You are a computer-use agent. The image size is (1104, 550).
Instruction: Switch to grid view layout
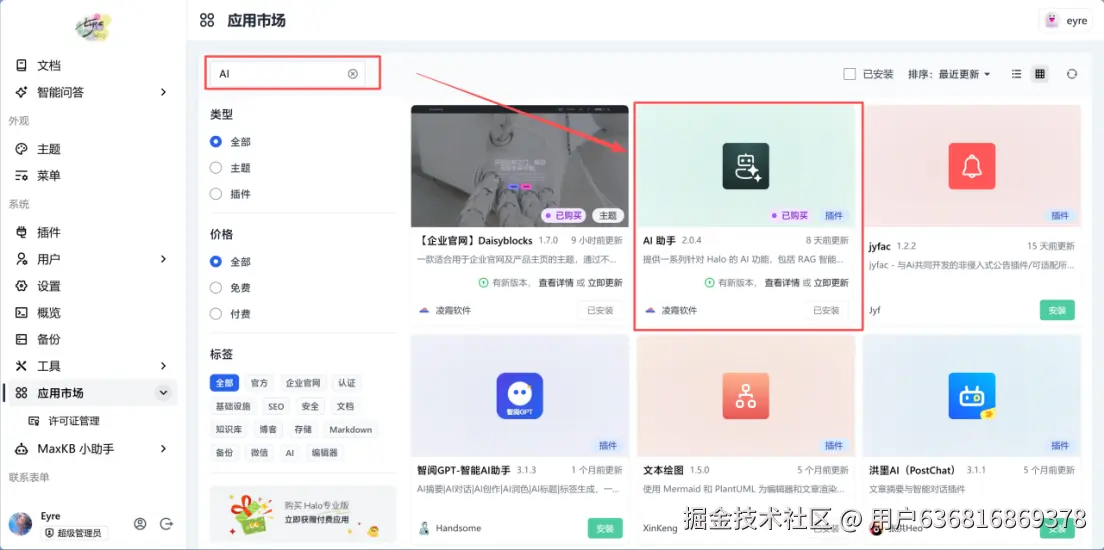(1039, 74)
